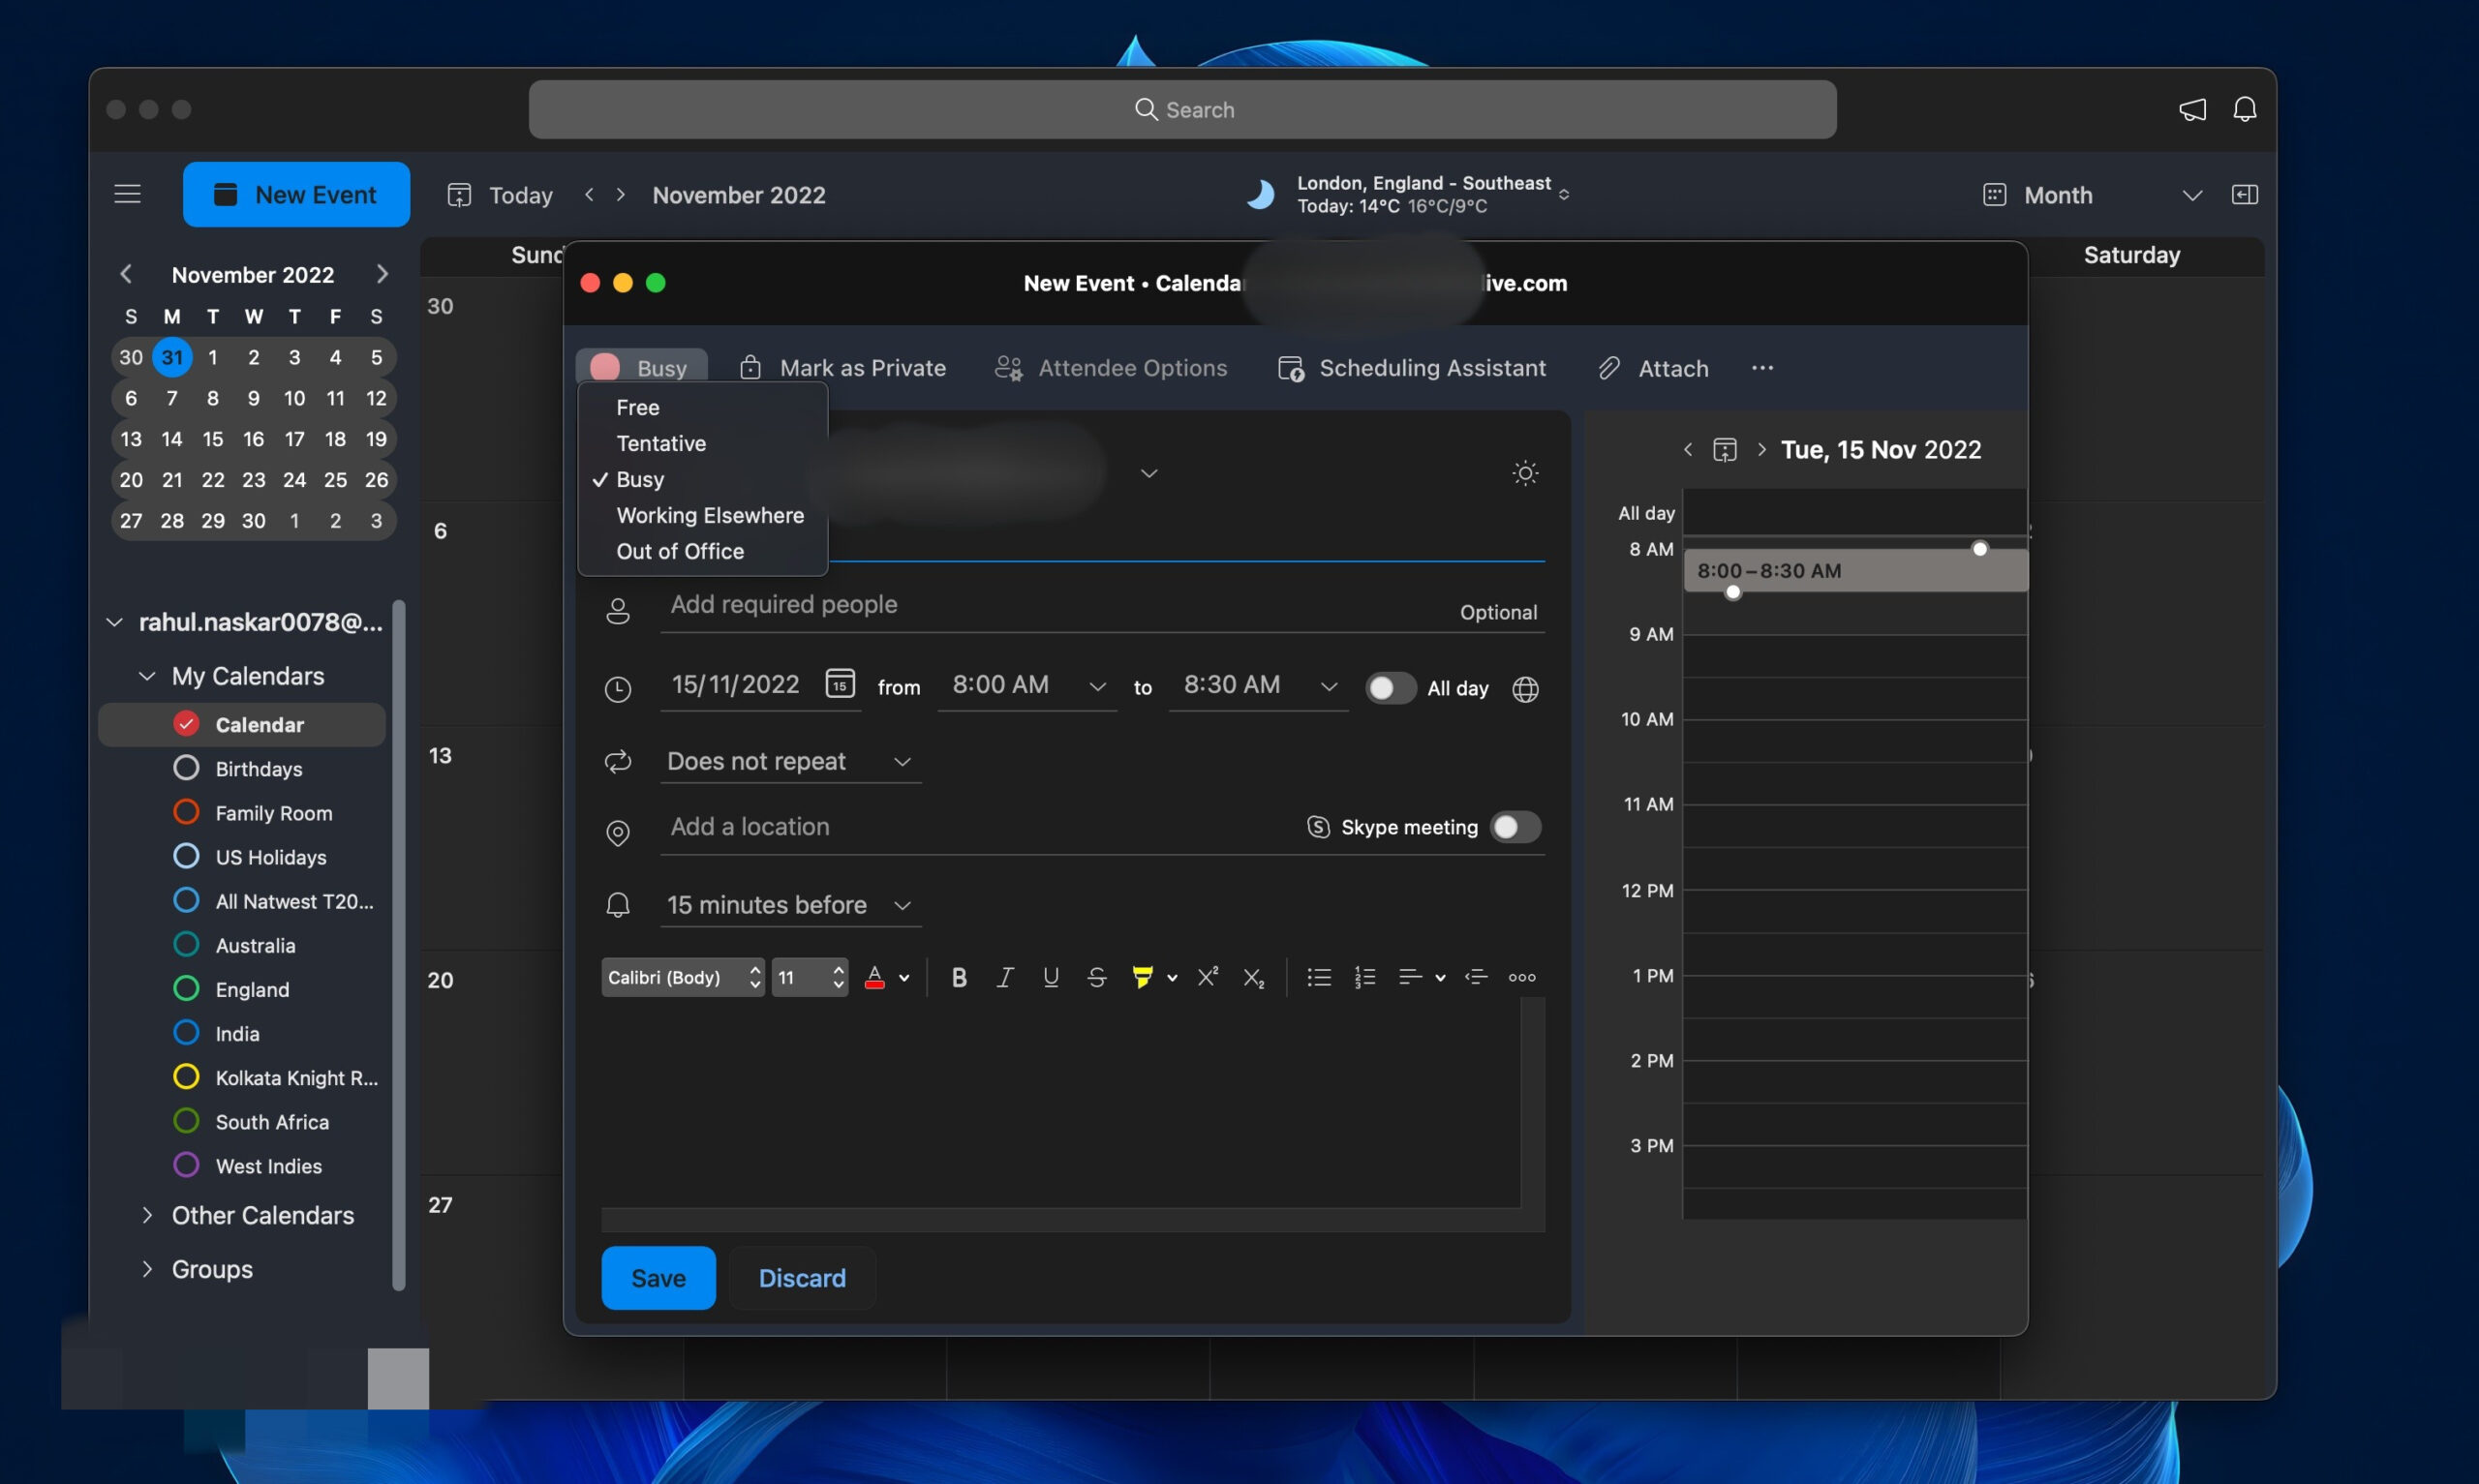Enable the Family Room calendar
This screenshot has height=1484, width=2479.
coord(186,812)
